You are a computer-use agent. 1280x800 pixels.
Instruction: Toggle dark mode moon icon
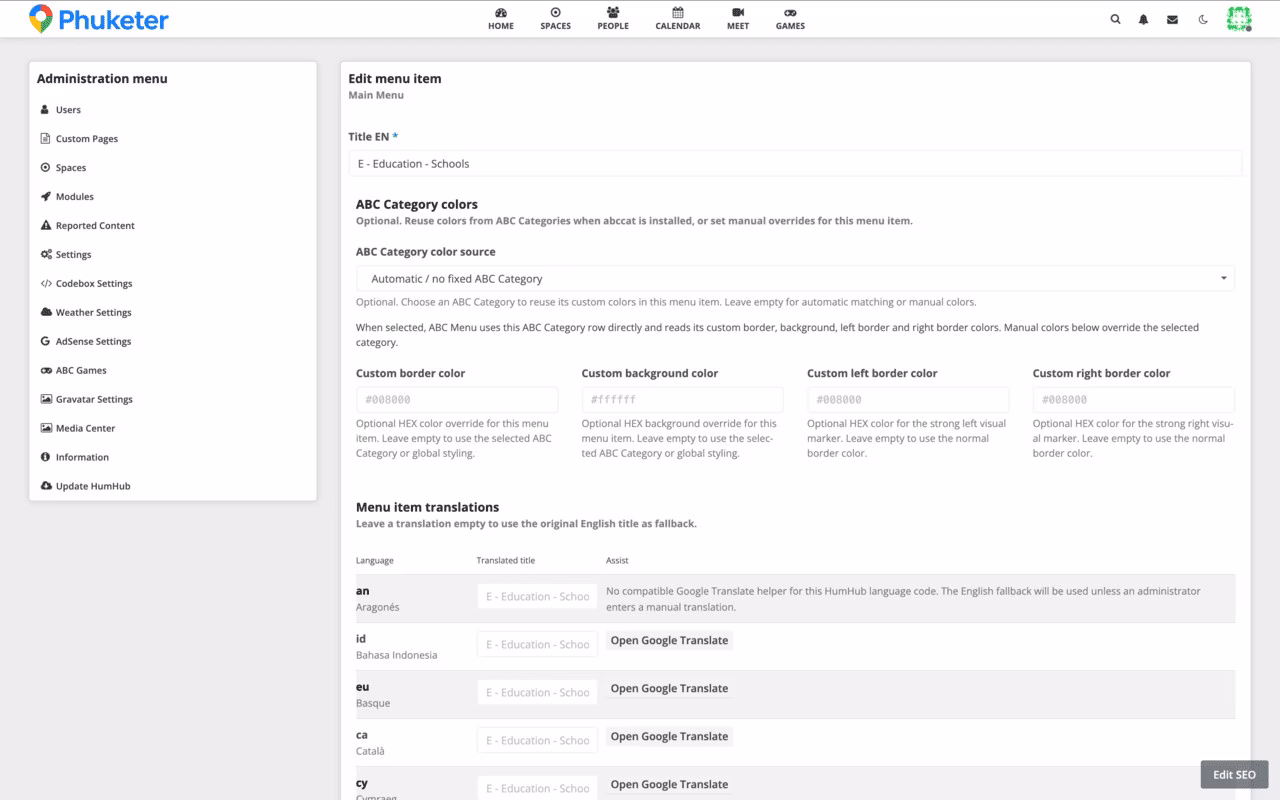(1203, 19)
